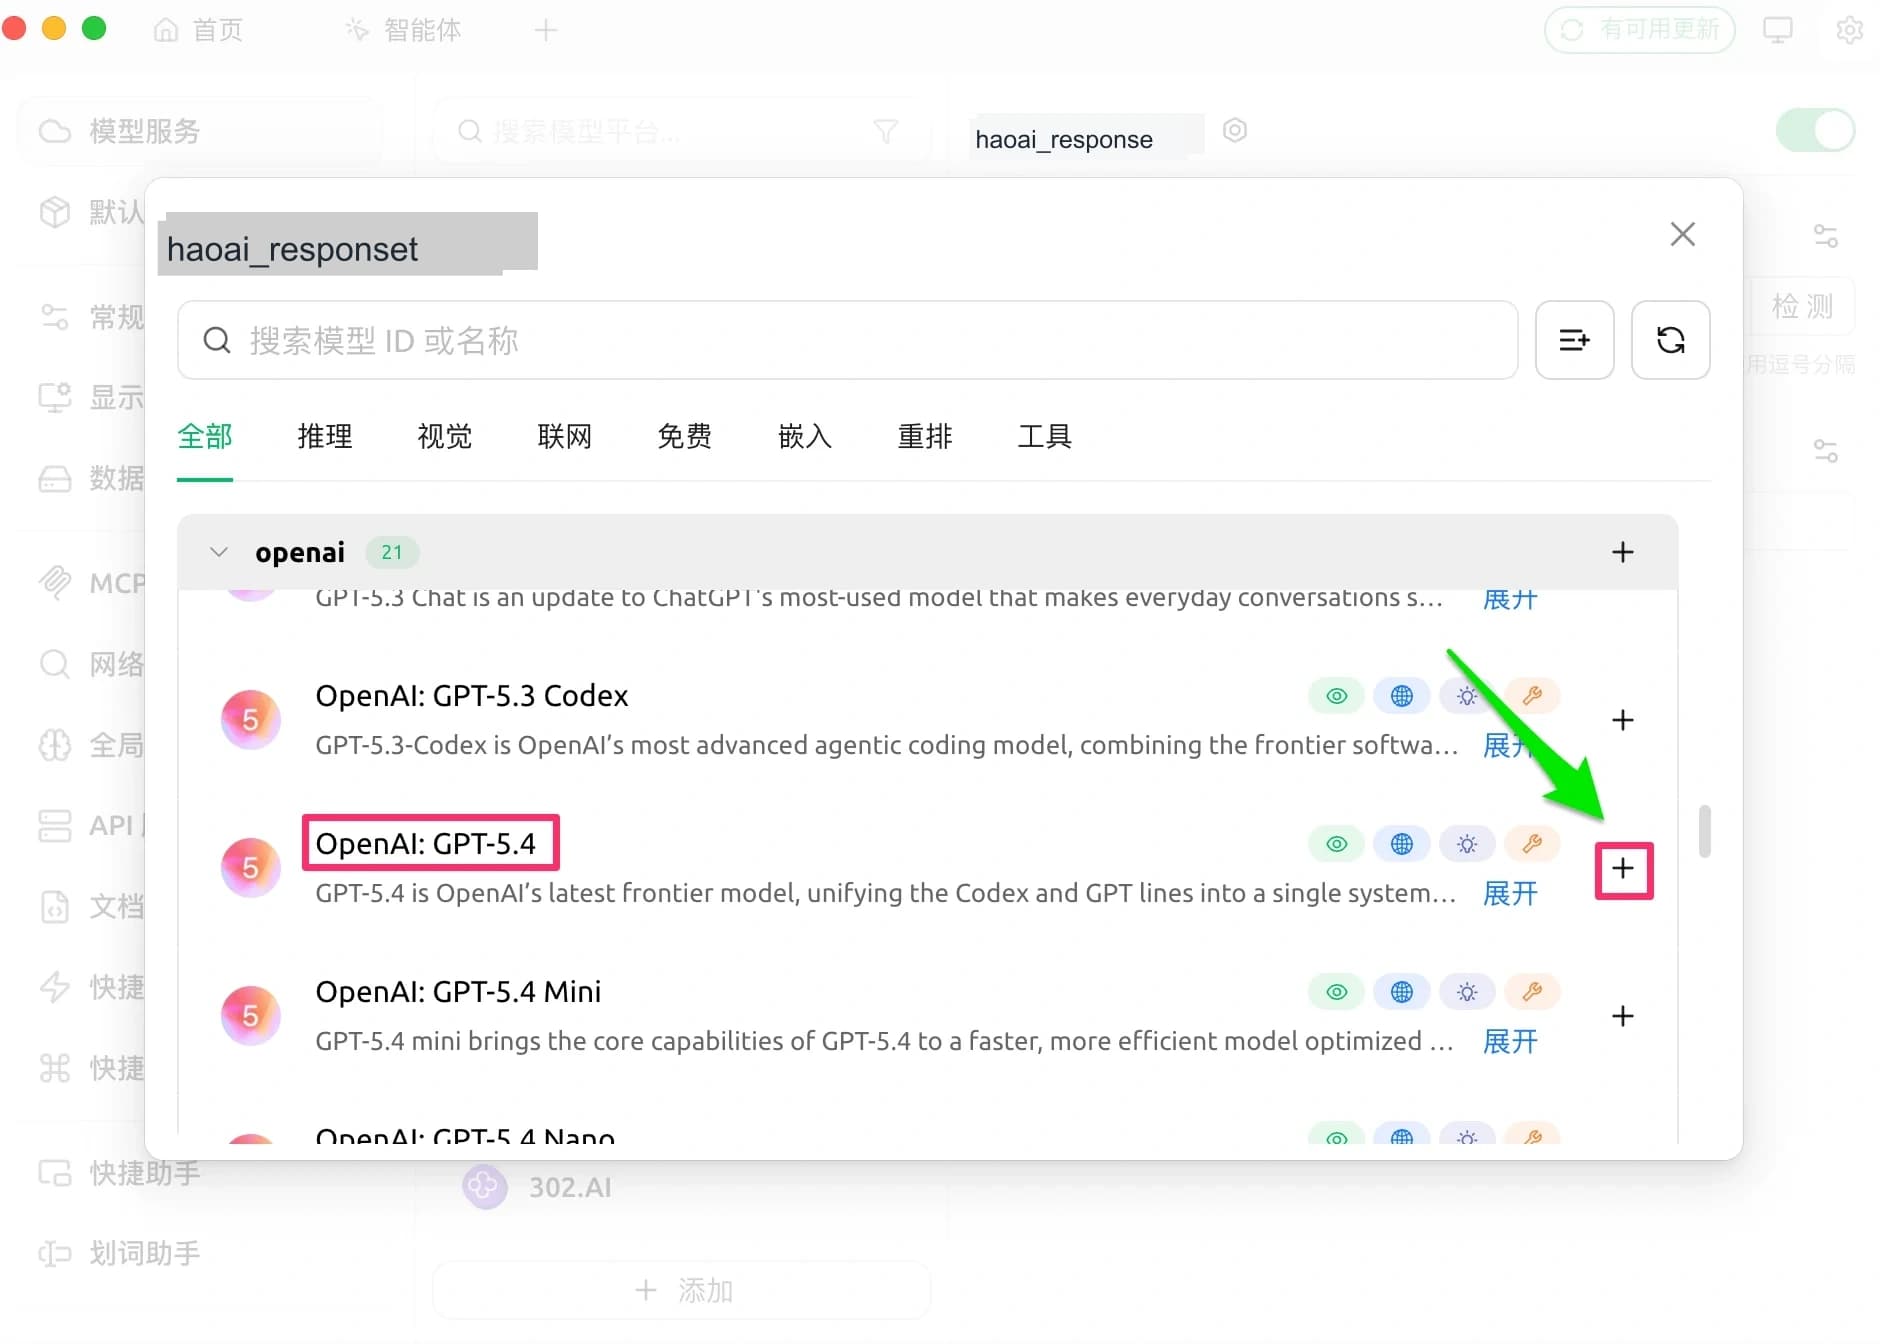Switch to the 工具 tab
Screen dimensions: 1880x1344
(x=1045, y=436)
